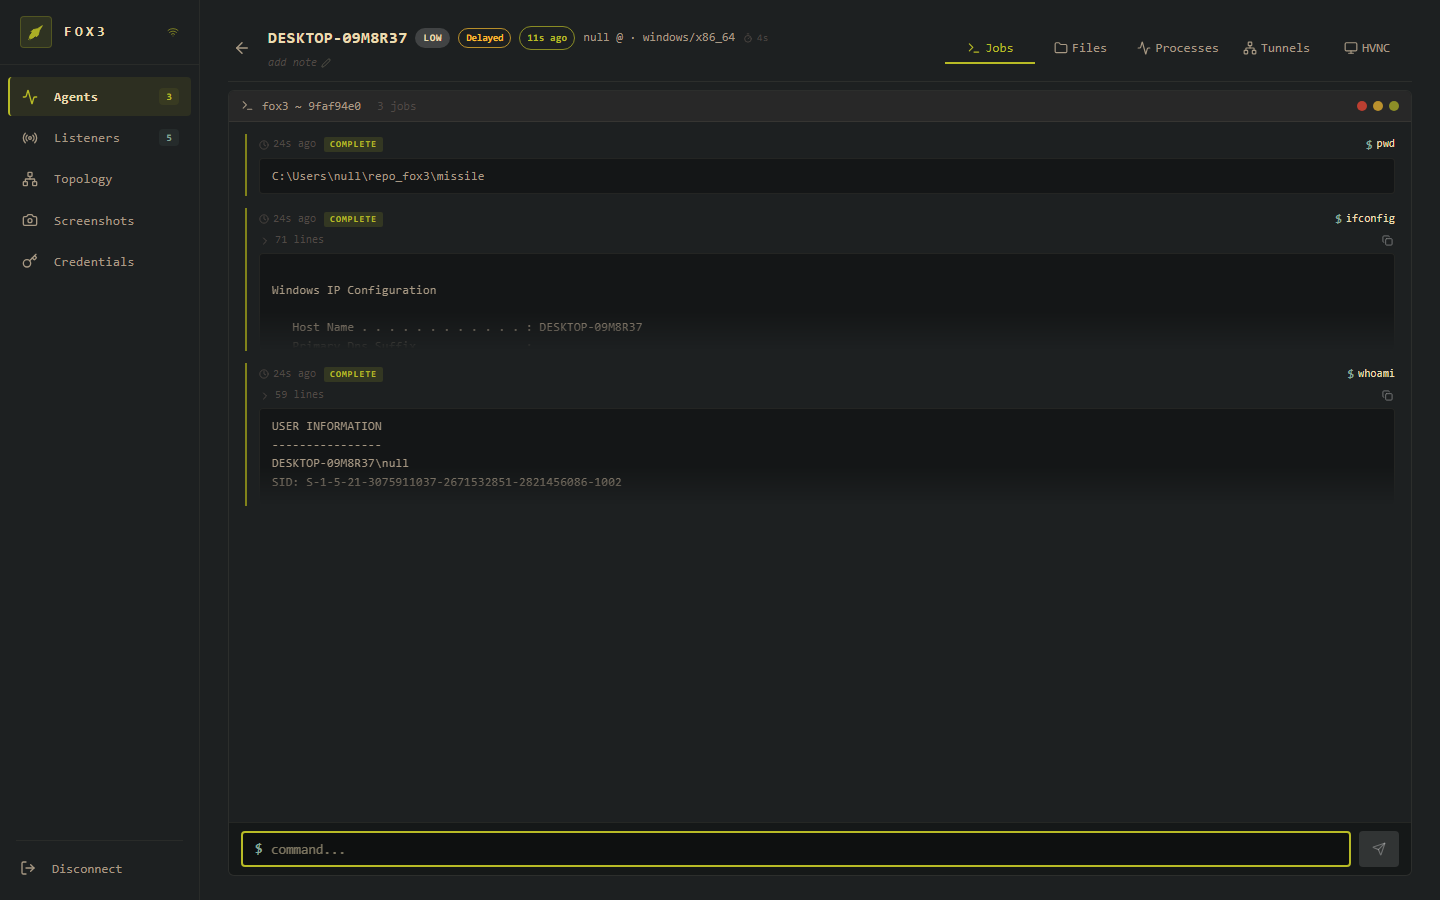Click the clock icon of pwd job
The image size is (1440, 900).
pos(264,144)
